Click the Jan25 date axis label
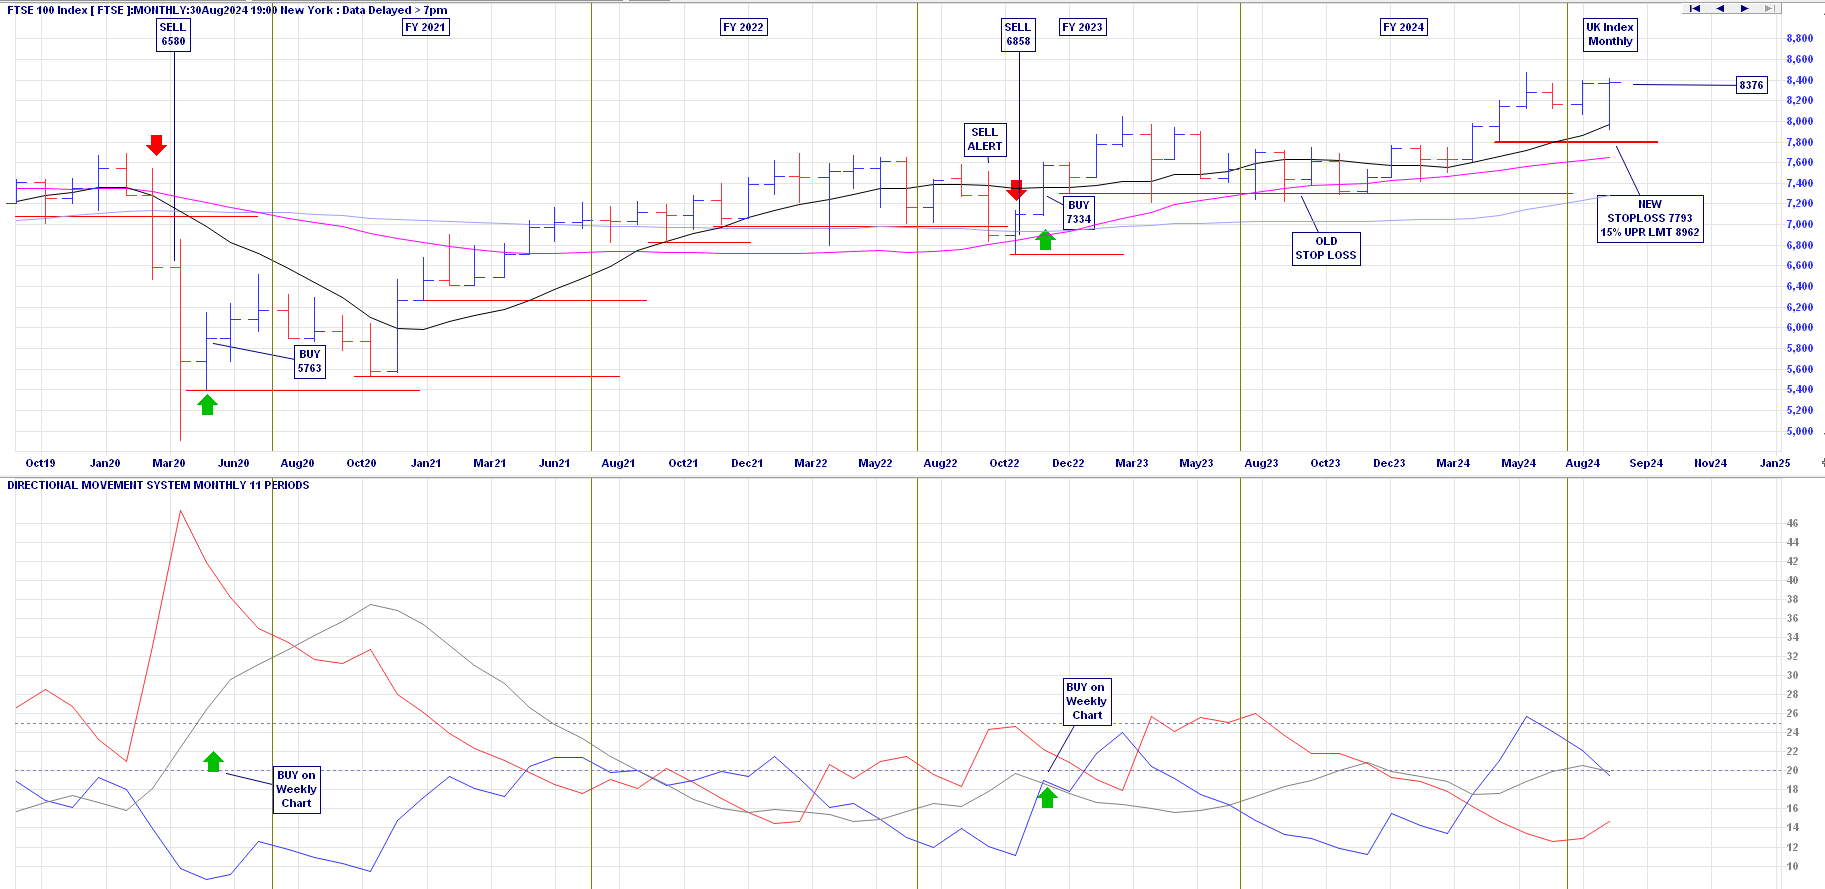 (x=1775, y=463)
